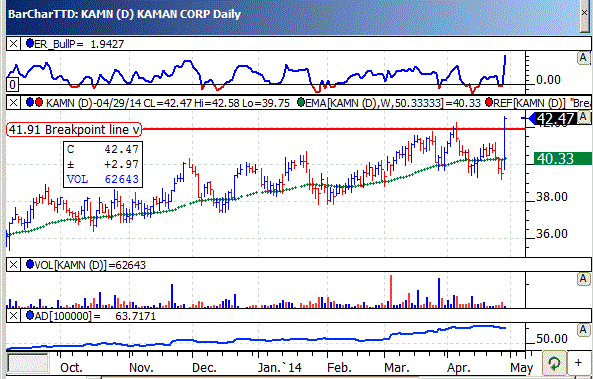This screenshot has height=379, width=593.
Task: Toggle auto-scale A on volume pane
Action: [x=583, y=280]
